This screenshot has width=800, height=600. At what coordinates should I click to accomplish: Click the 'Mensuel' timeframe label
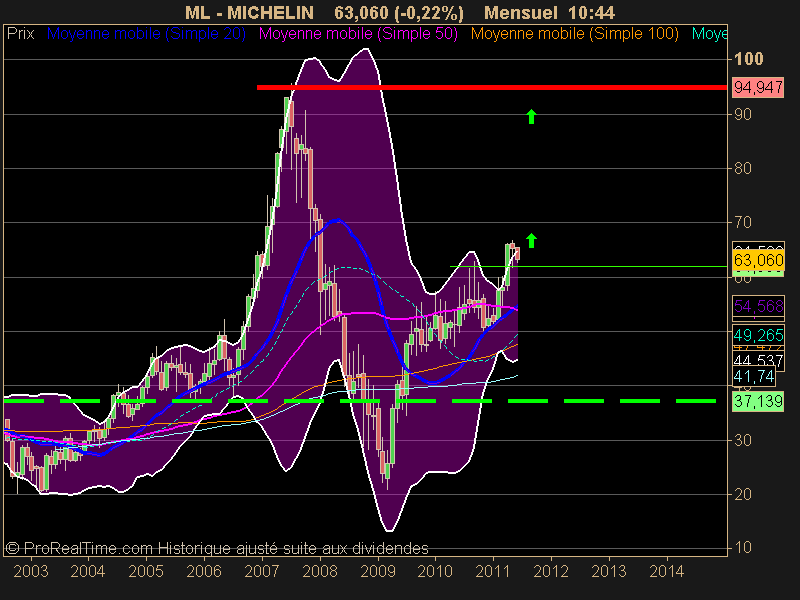[x=520, y=13]
